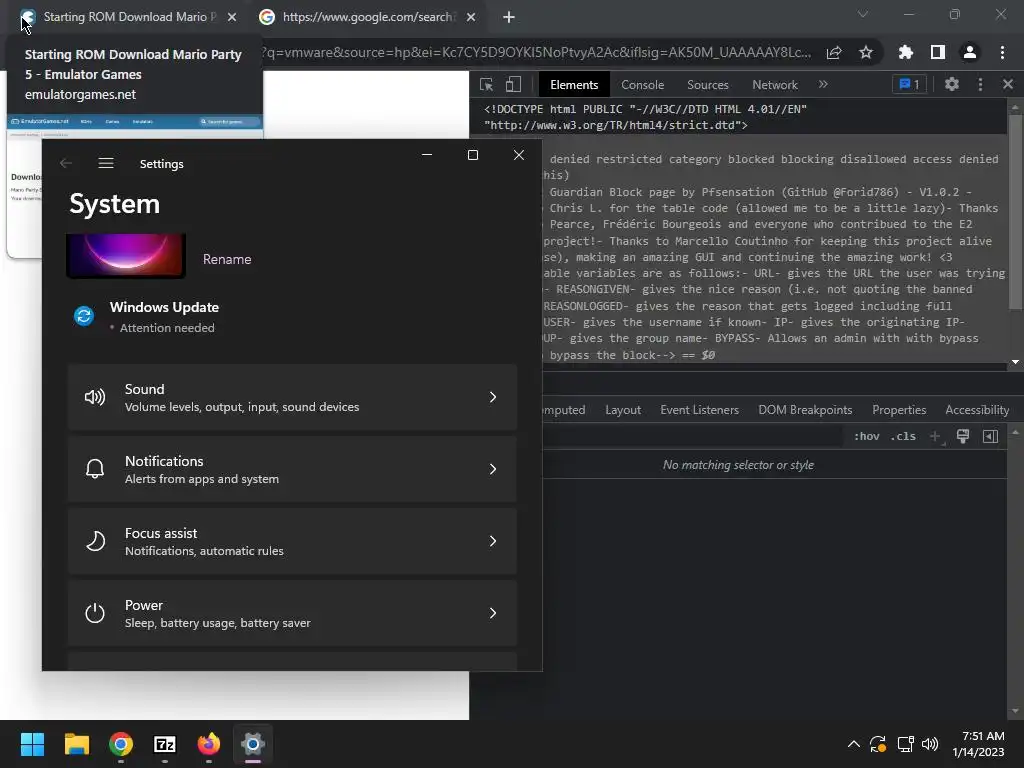Image resolution: width=1024 pixels, height=768 pixels.
Task: Show hidden icons with the tray chevron
Action: (853, 744)
